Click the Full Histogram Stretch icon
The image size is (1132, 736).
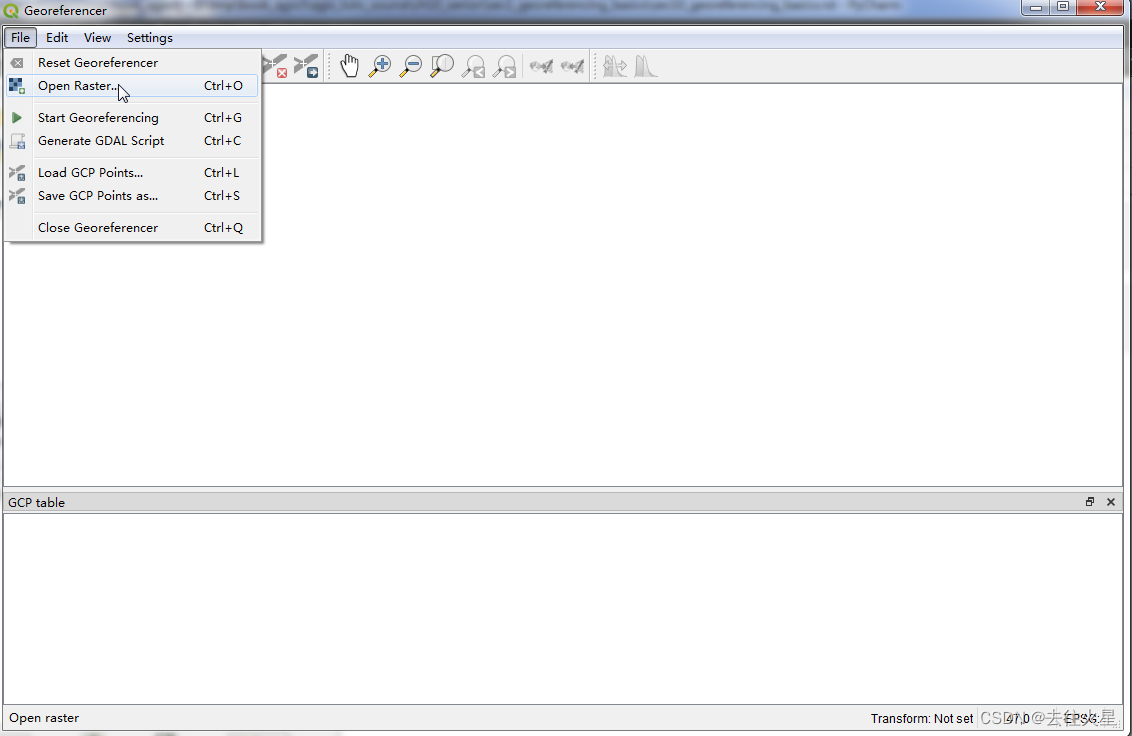click(x=614, y=66)
